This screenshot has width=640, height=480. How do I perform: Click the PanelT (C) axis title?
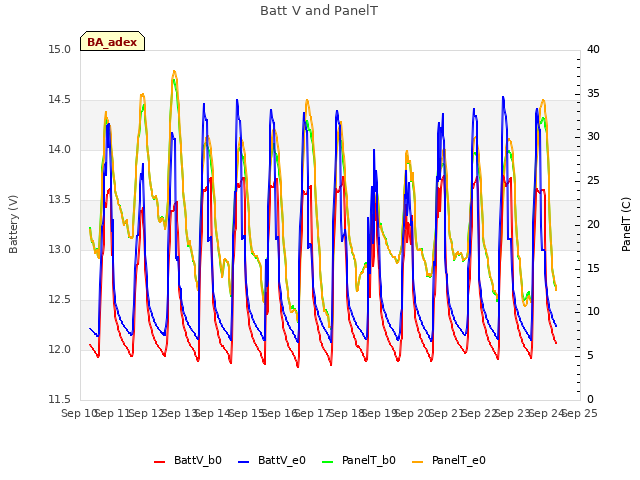[x=626, y=224]
